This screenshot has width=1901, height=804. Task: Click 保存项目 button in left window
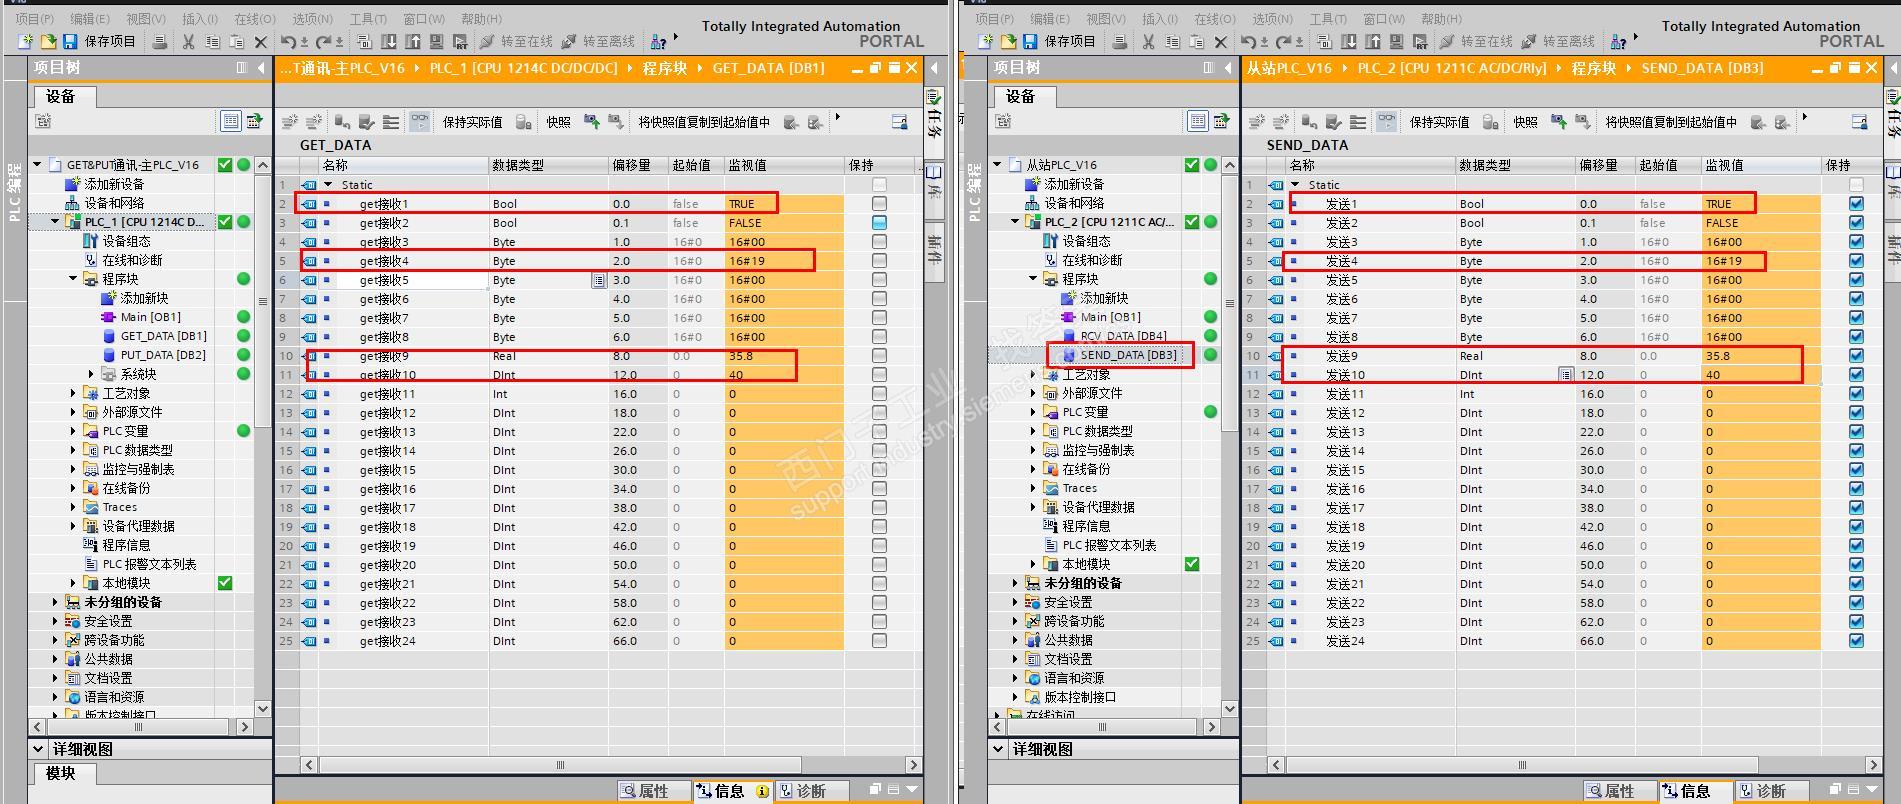[99, 42]
